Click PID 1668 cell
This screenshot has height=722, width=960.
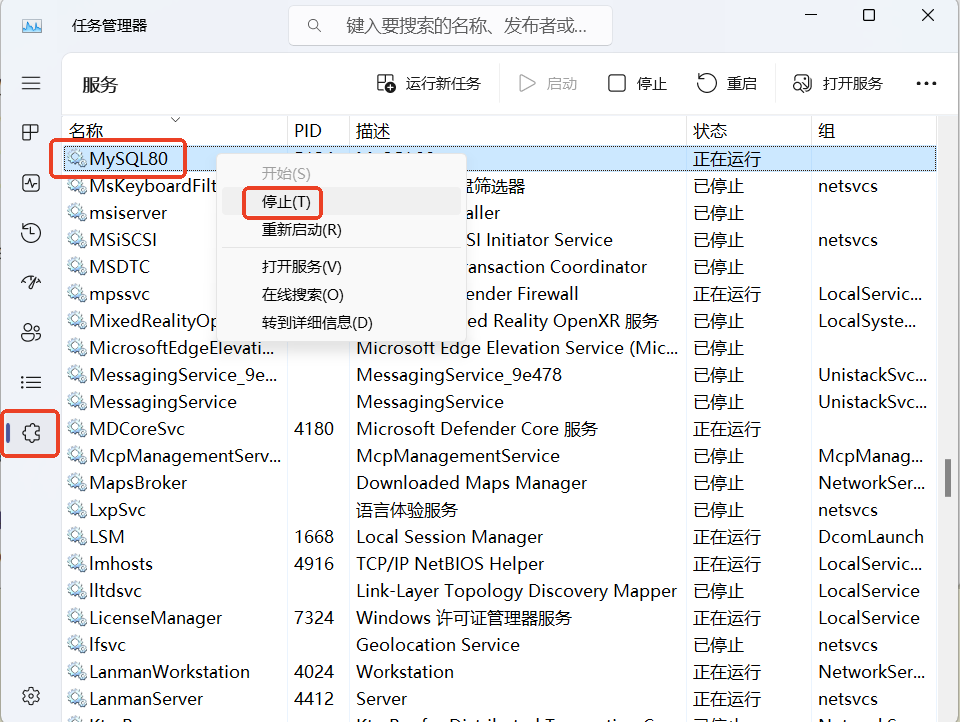314,536
